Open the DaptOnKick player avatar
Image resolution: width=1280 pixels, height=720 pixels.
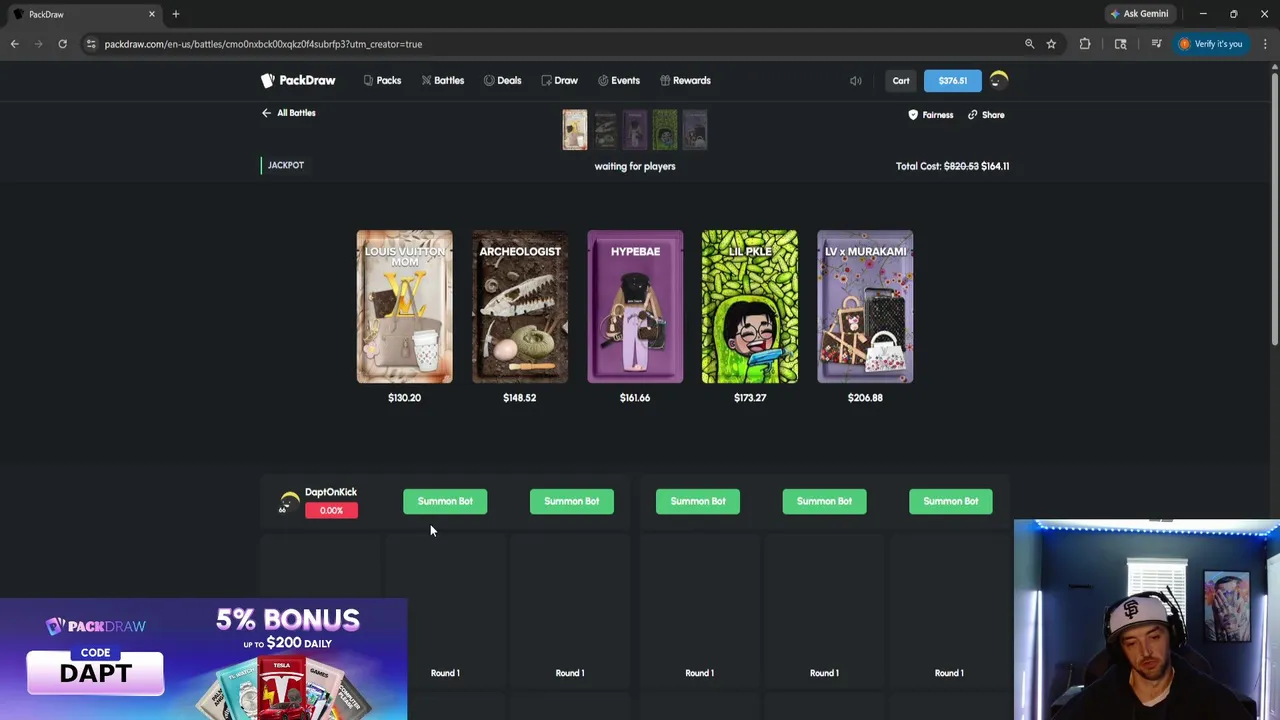289,502
